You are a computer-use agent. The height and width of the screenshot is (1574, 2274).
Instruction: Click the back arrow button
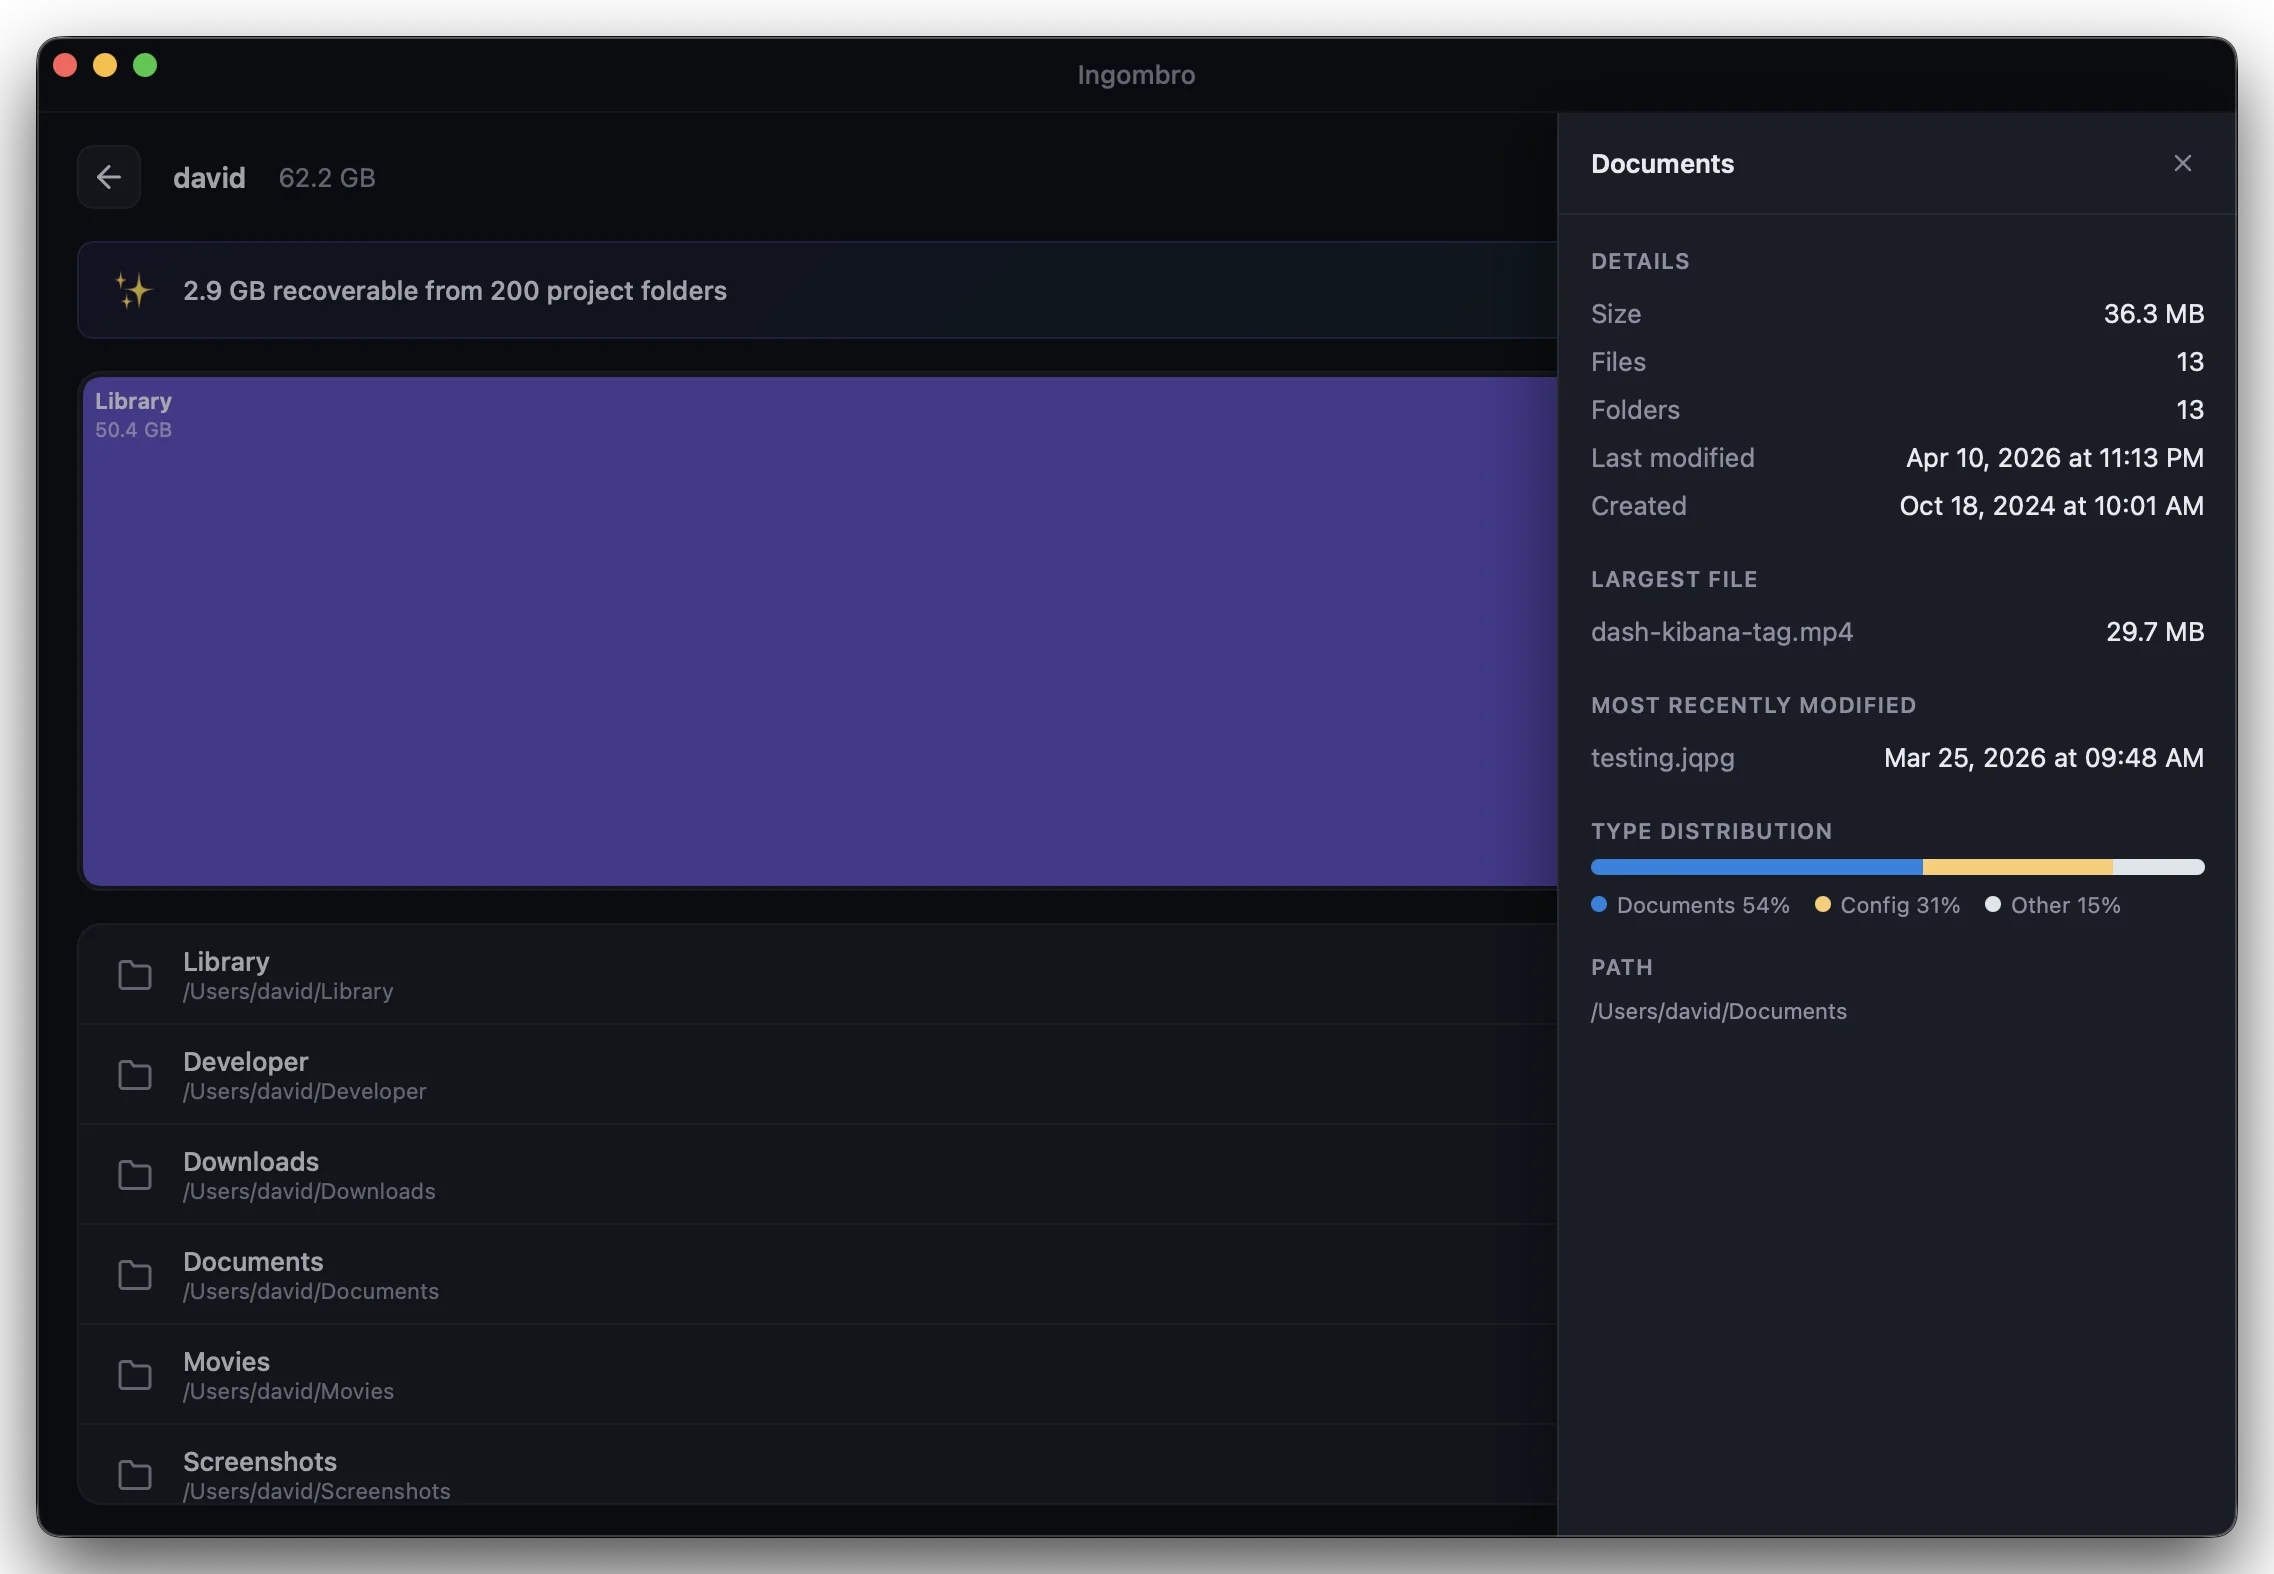(x=109, y=177)
